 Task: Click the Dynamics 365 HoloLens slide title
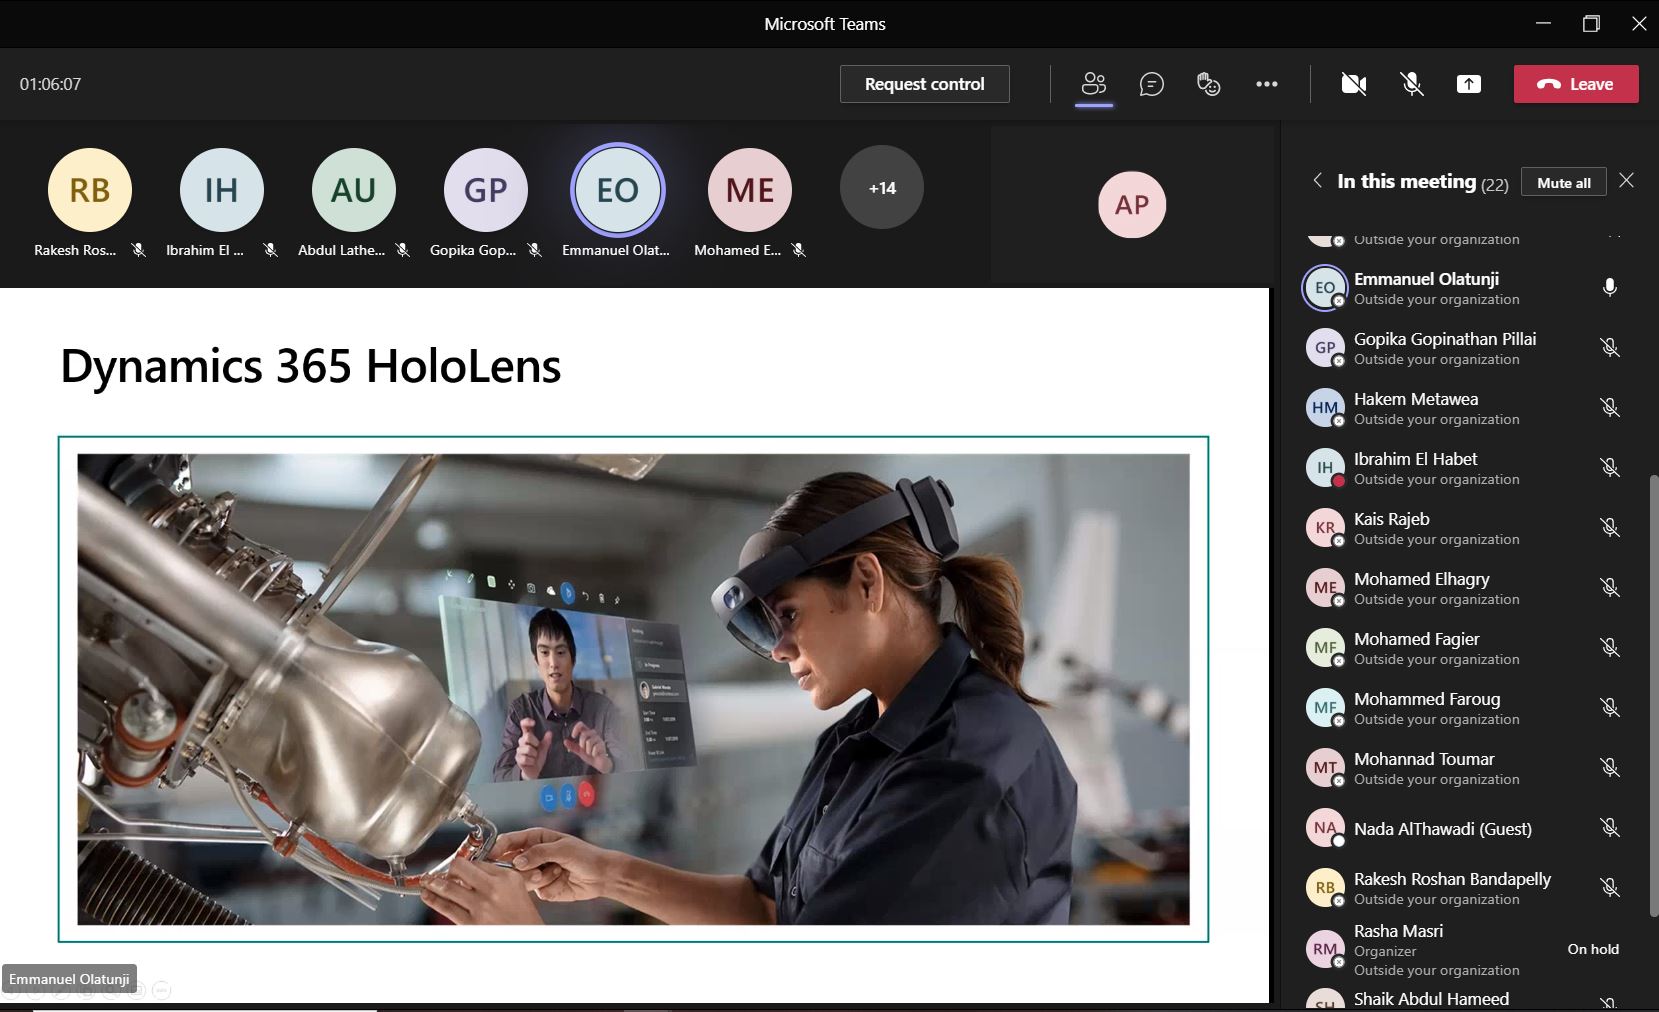(x=310, y=366)
